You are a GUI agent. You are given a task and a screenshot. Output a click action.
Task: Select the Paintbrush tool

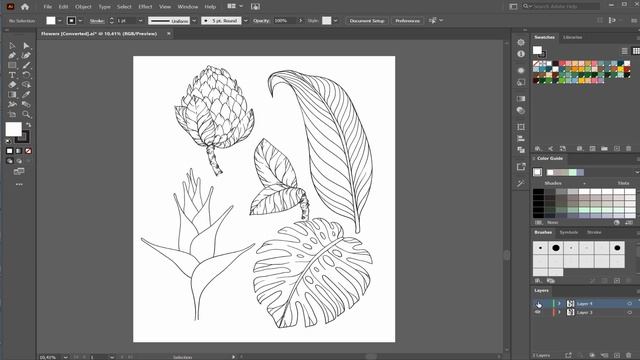[x=27, y=65]
